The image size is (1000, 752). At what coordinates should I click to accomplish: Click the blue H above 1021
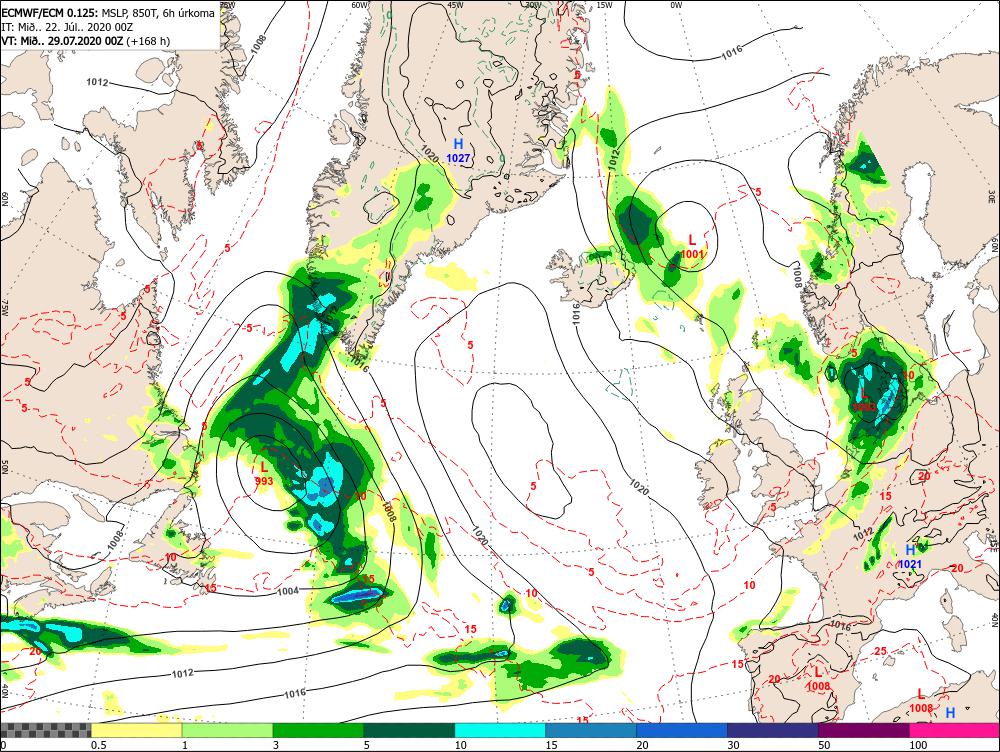(x=910, y=550)
